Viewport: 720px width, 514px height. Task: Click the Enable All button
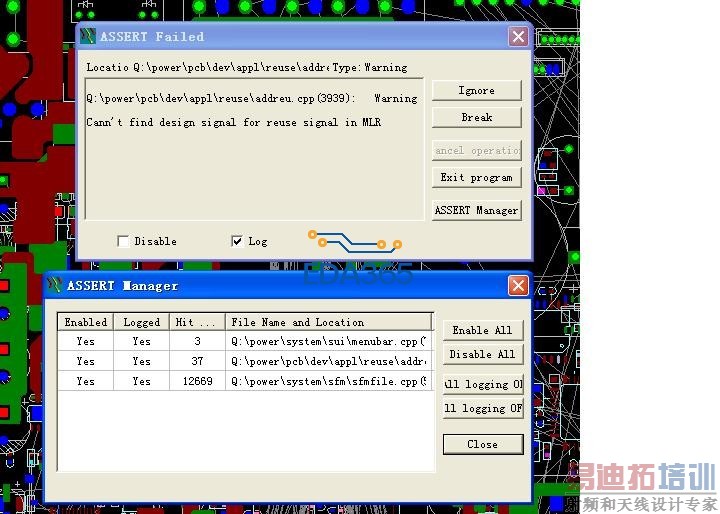point(483,330)
